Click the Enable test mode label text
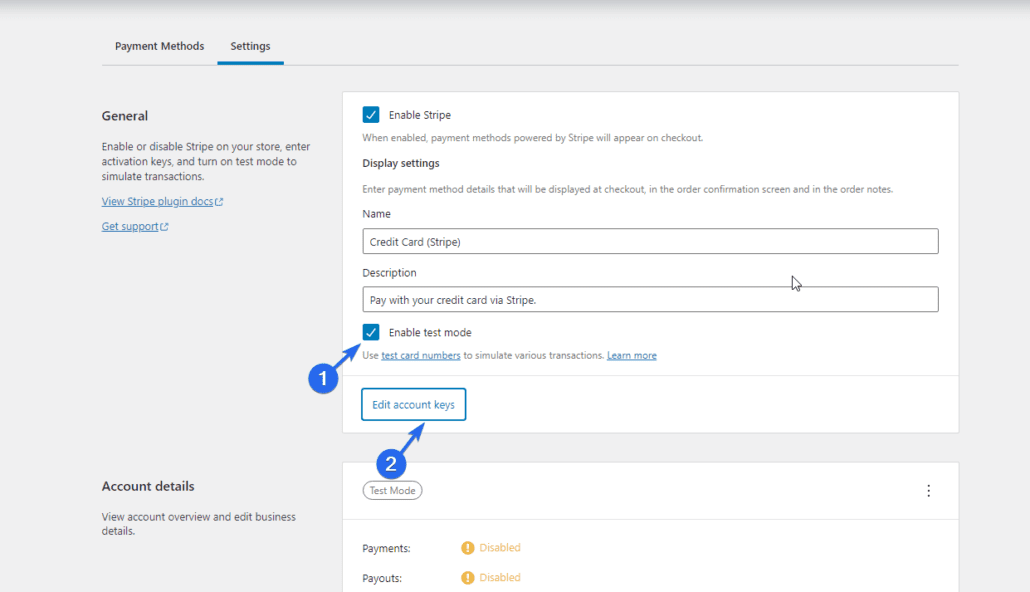1030x592 pixels. click(430, 332)
